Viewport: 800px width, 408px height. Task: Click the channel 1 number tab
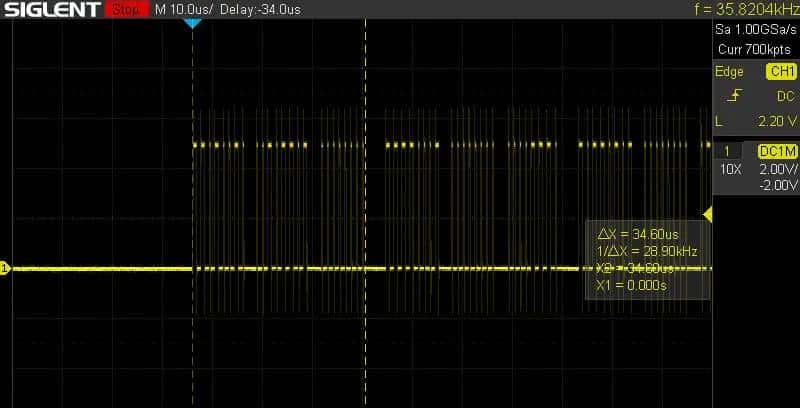click(726, 151)
